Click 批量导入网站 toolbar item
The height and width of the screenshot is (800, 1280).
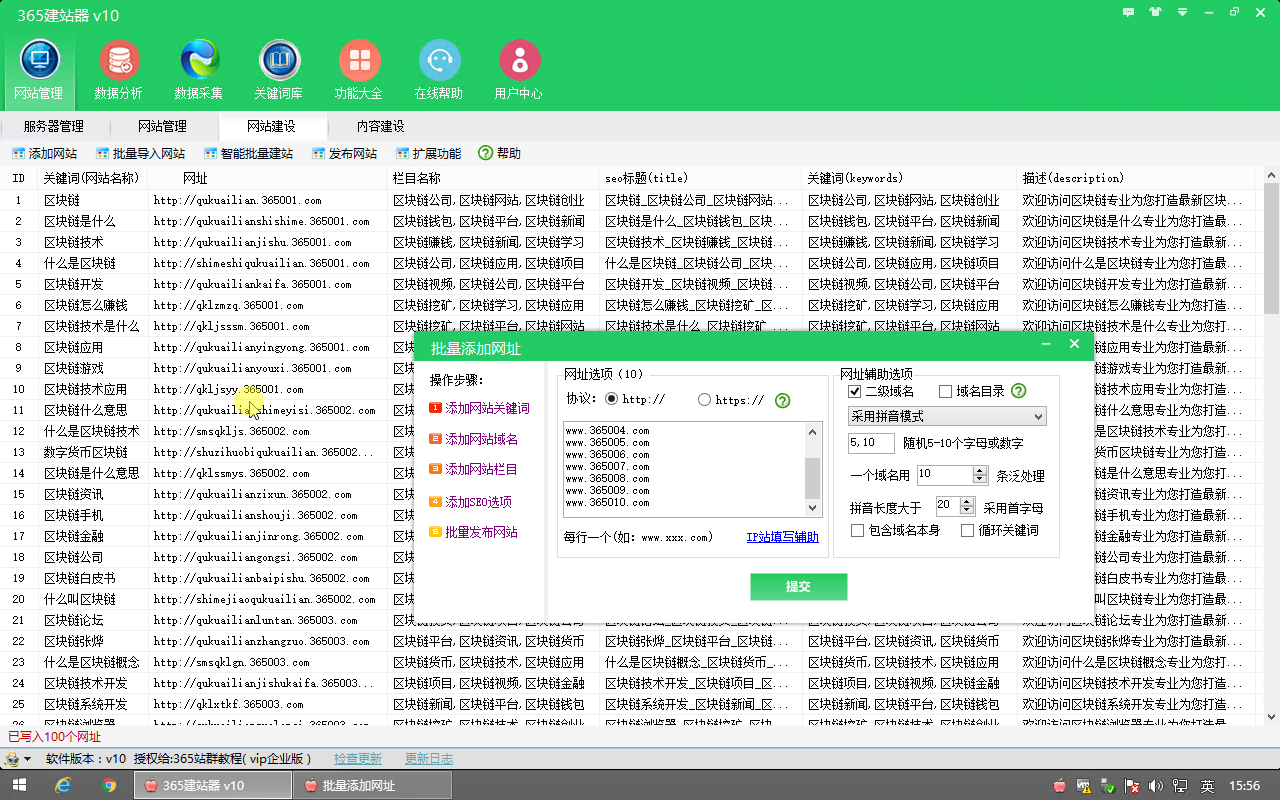[141, 154]
